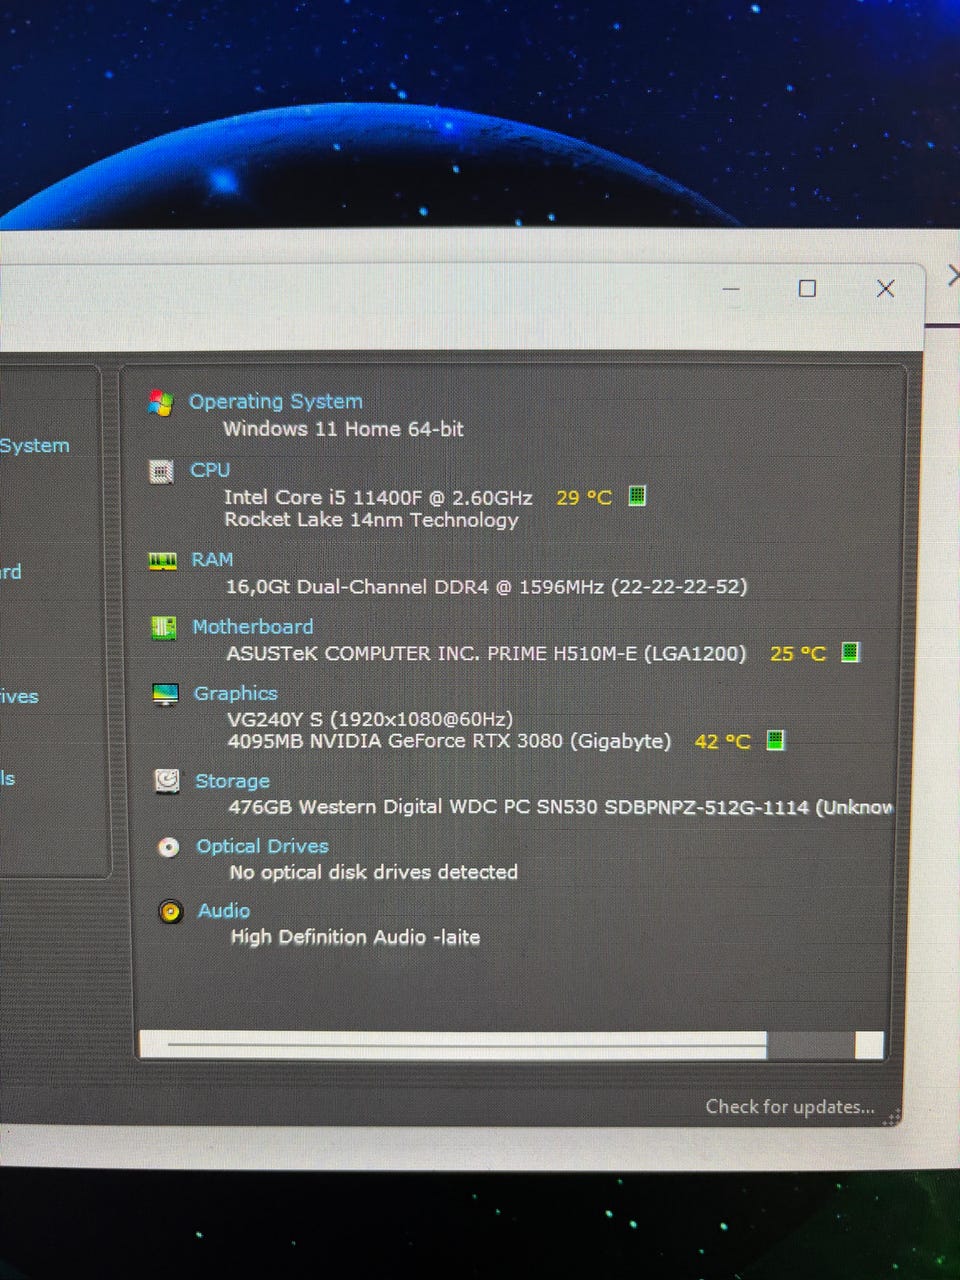Image resolution: width=960 pixels, height=1280 pixels.
Task: Click the Windows logo icon beside Operating System
Action: pos(160,402)
